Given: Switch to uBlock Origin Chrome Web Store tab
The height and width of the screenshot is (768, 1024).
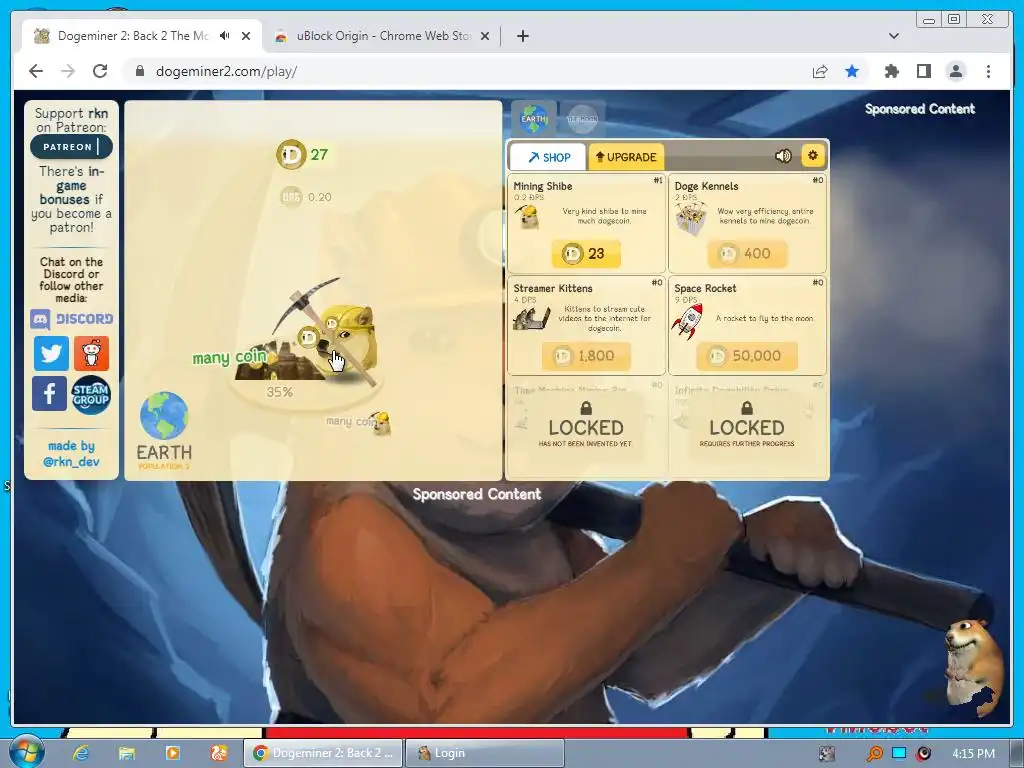Looking at the screenshot, I should click(x=381, y=36).
